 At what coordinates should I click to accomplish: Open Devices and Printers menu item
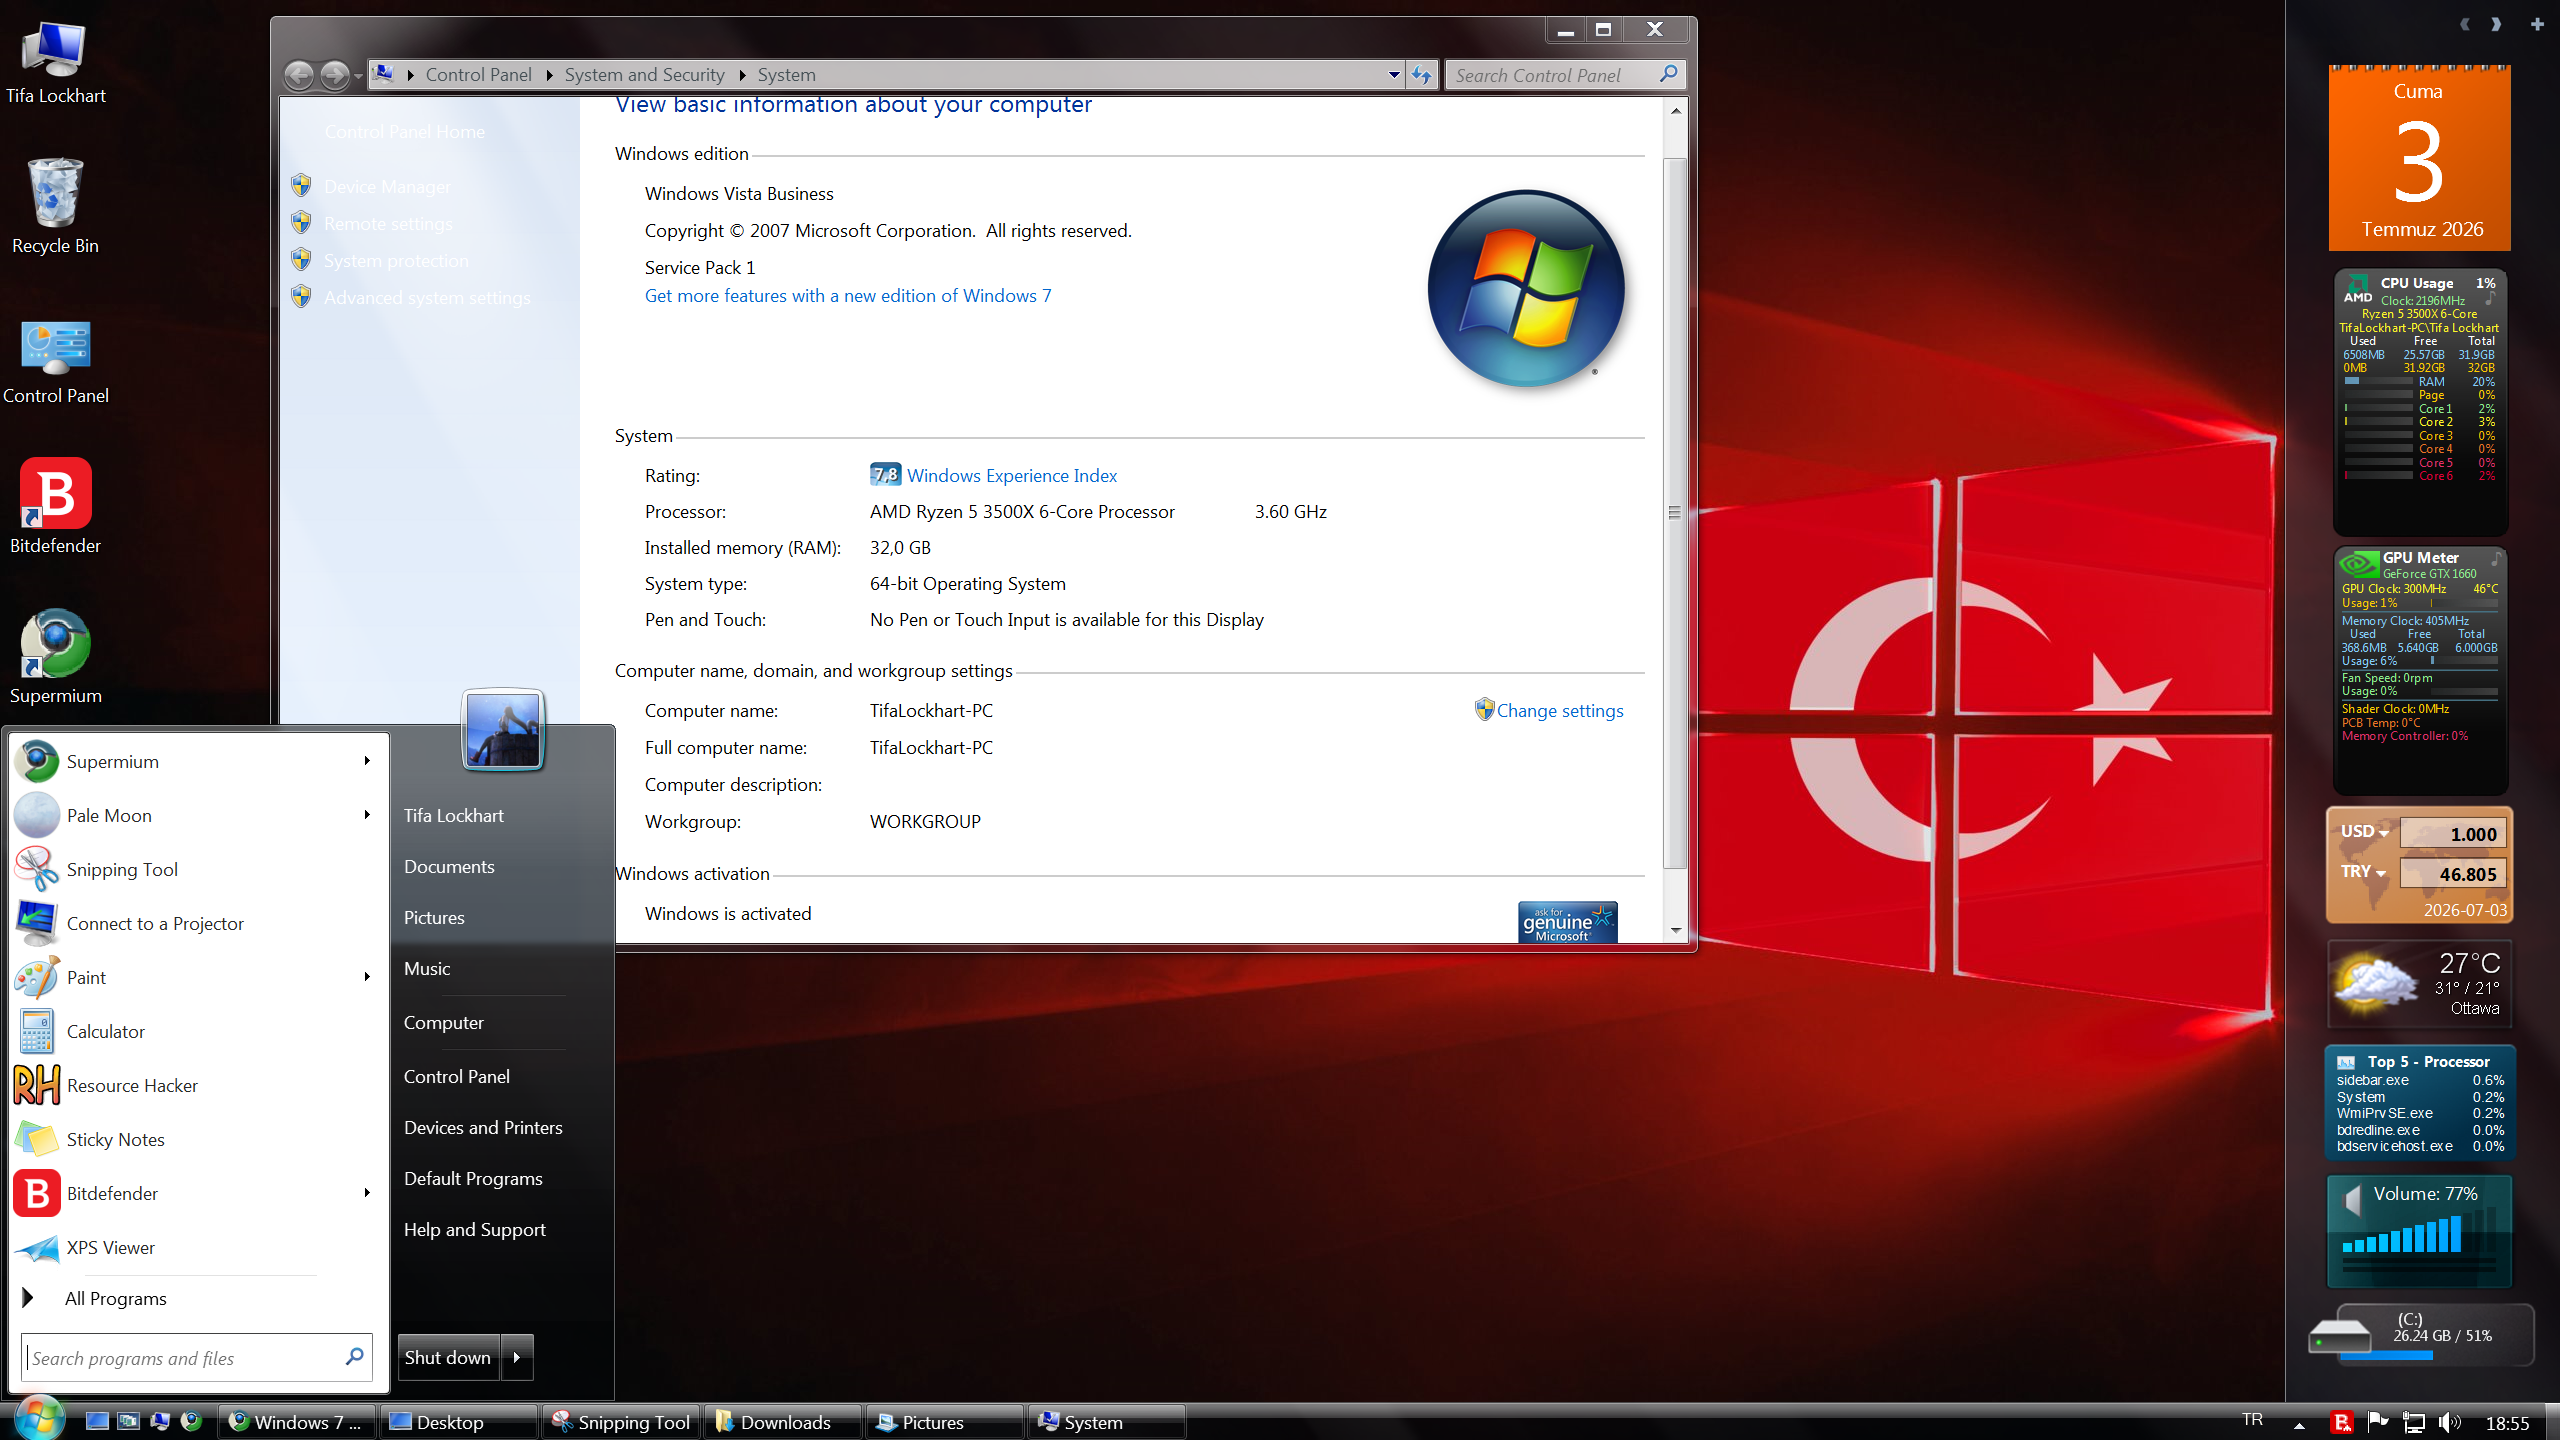(483, 1127)
